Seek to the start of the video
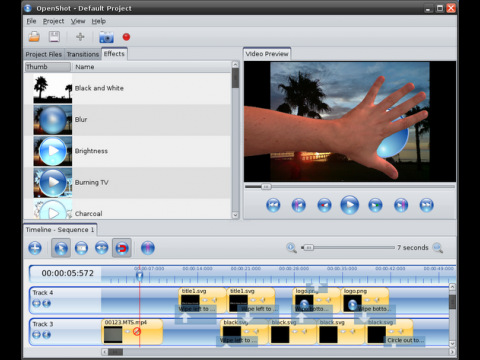The width and height of the screenshot is (480, 360). 273,205
